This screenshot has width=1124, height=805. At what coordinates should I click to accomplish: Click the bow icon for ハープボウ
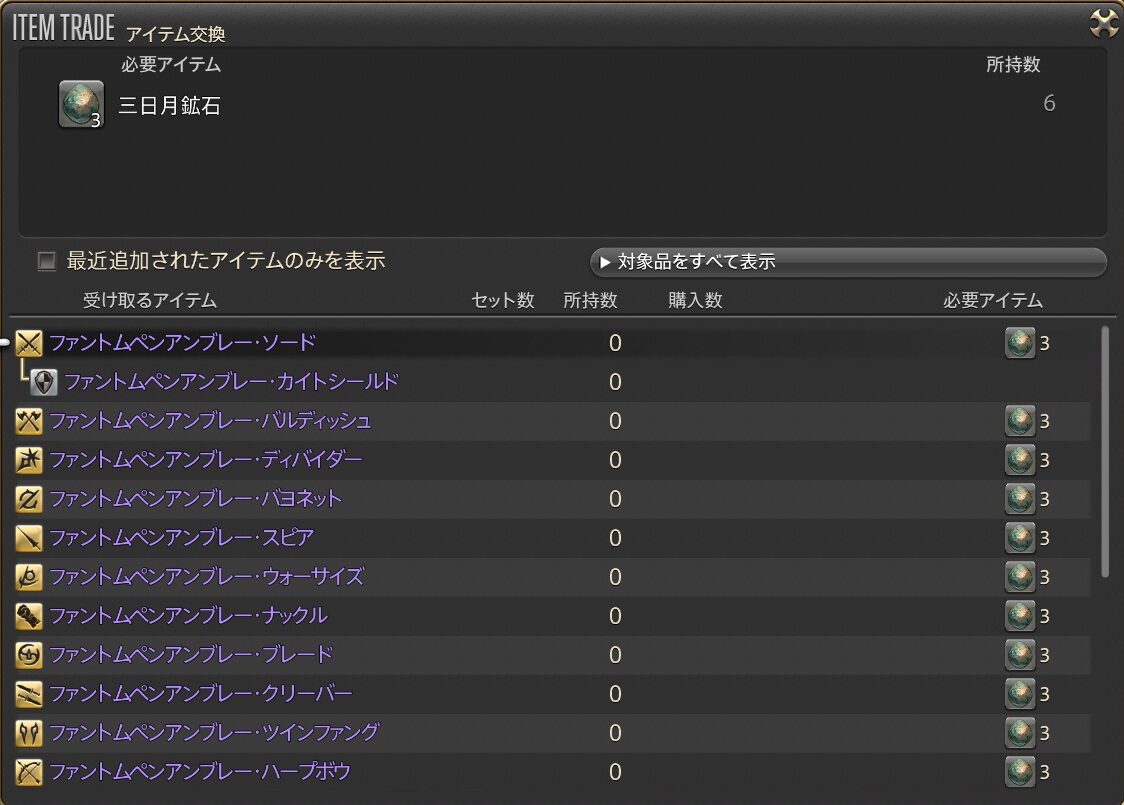[x=29, y=772]
